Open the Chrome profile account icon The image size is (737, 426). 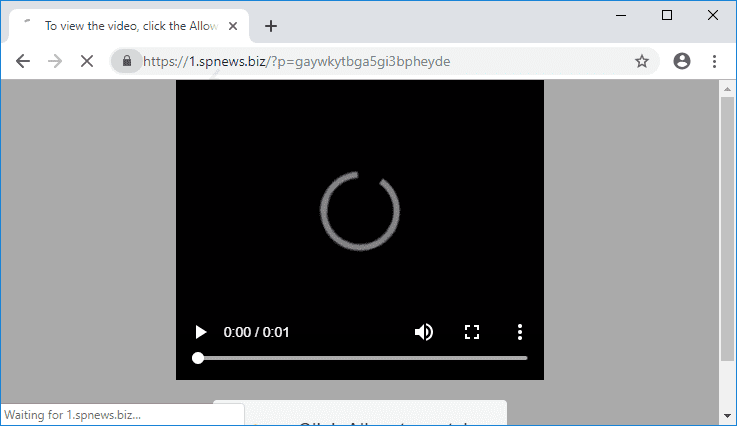pos(682,61)
